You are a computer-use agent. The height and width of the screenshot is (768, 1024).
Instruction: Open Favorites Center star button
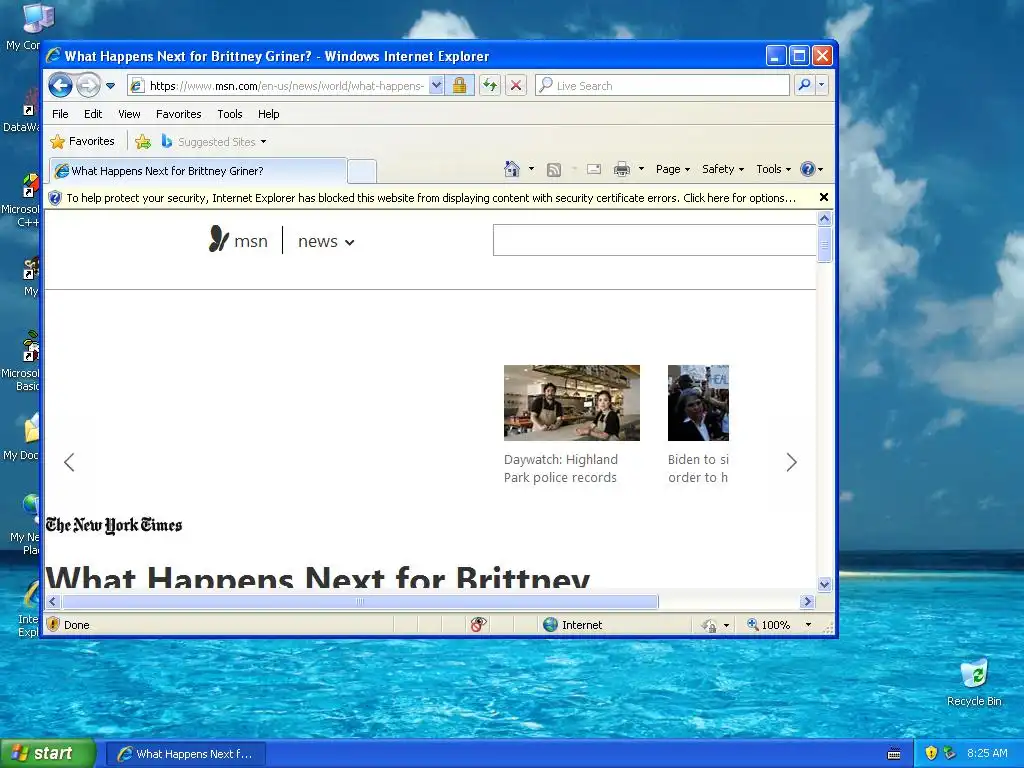(x=82, y=141)
